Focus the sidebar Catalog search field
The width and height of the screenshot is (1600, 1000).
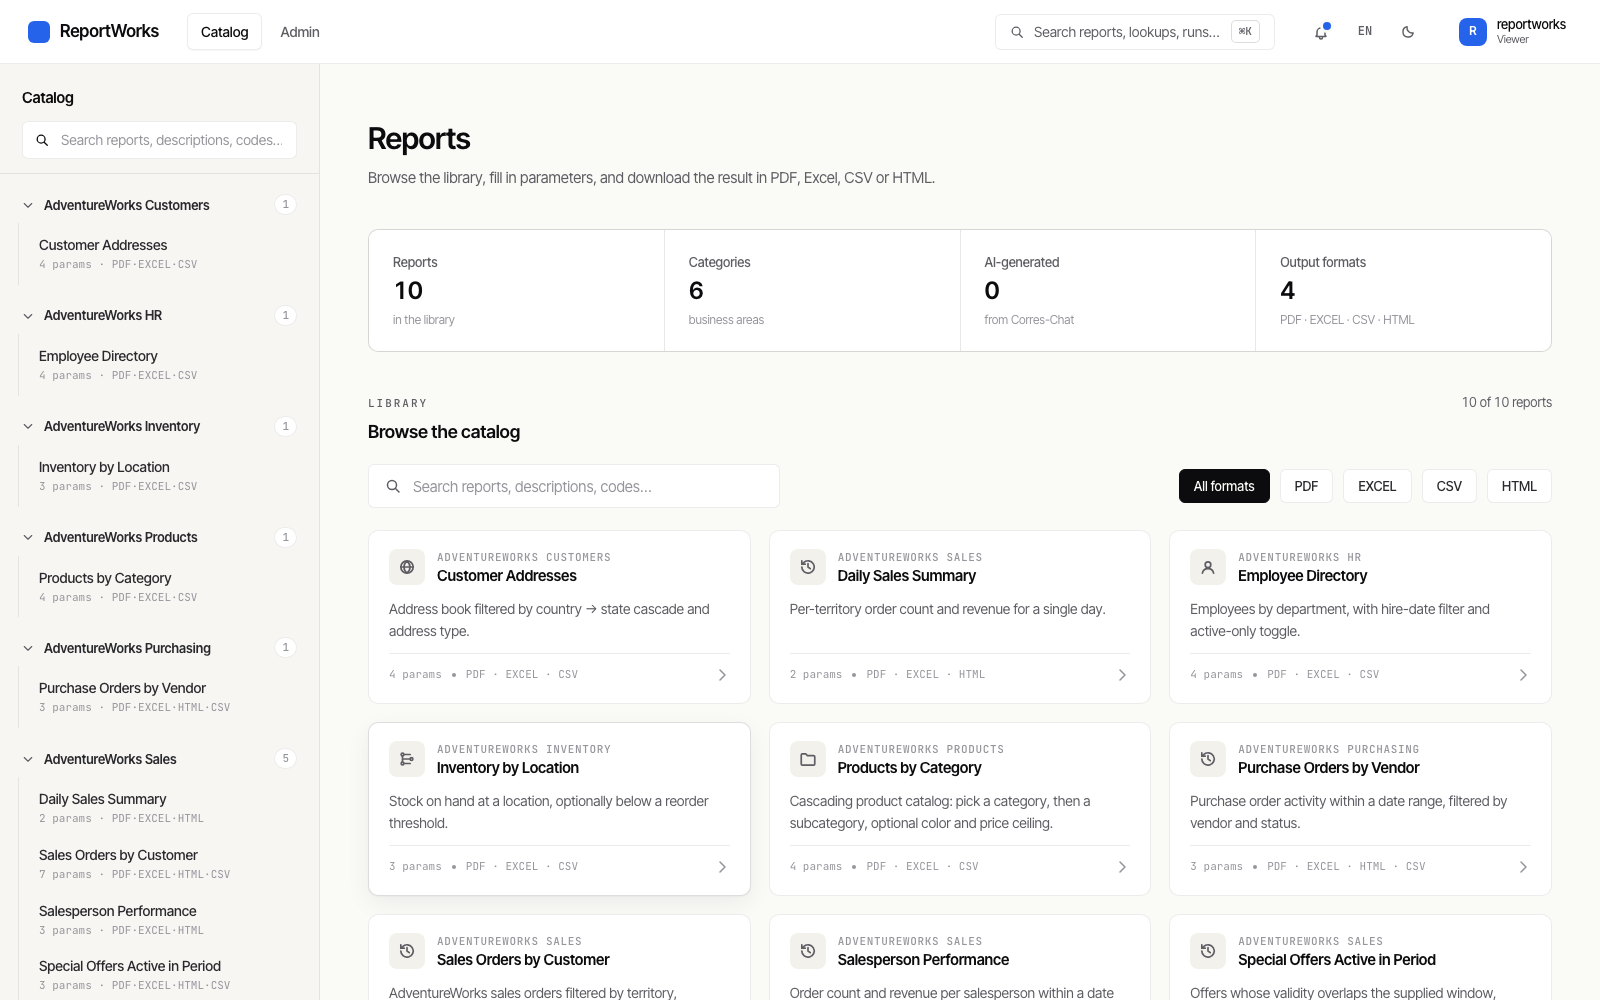(159, 140)
